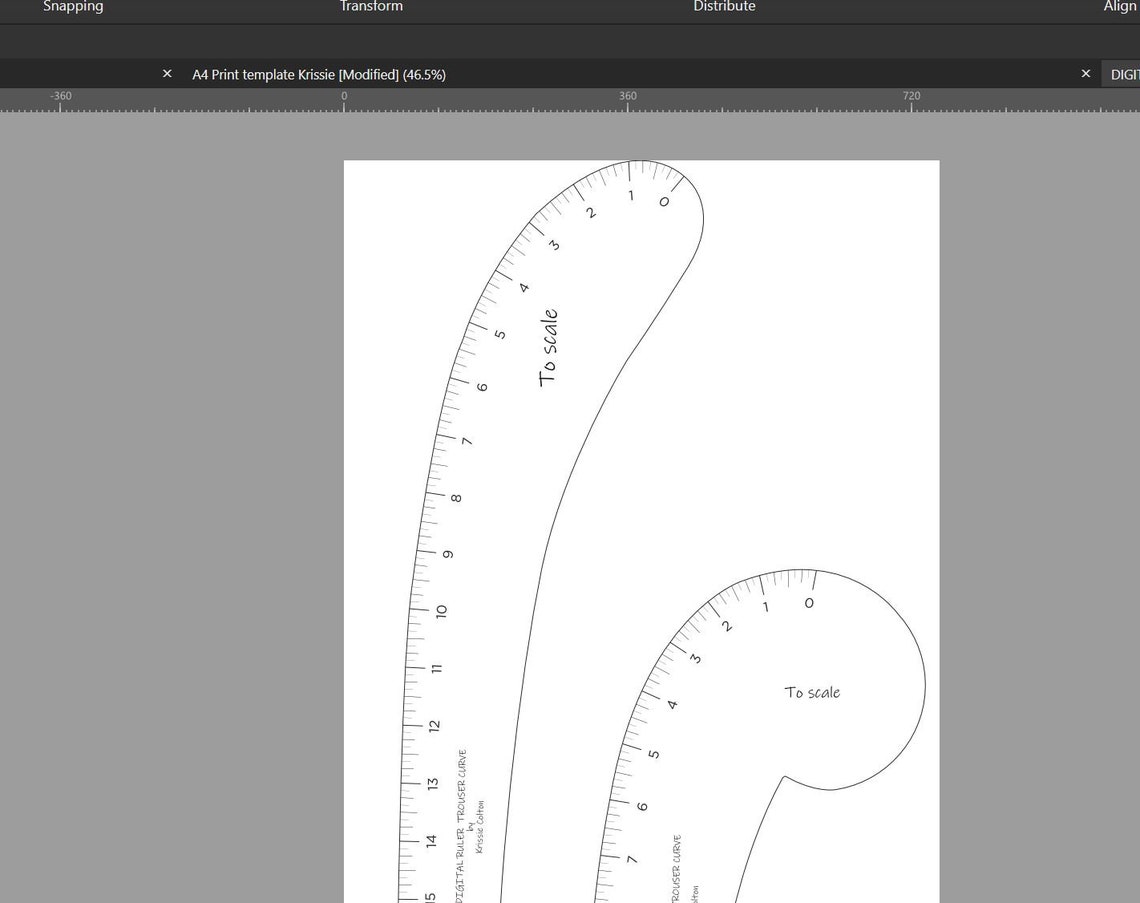Click Transform in the top toolbar
This screenshot has width=1140, height=903.
(x=371, y=7)
